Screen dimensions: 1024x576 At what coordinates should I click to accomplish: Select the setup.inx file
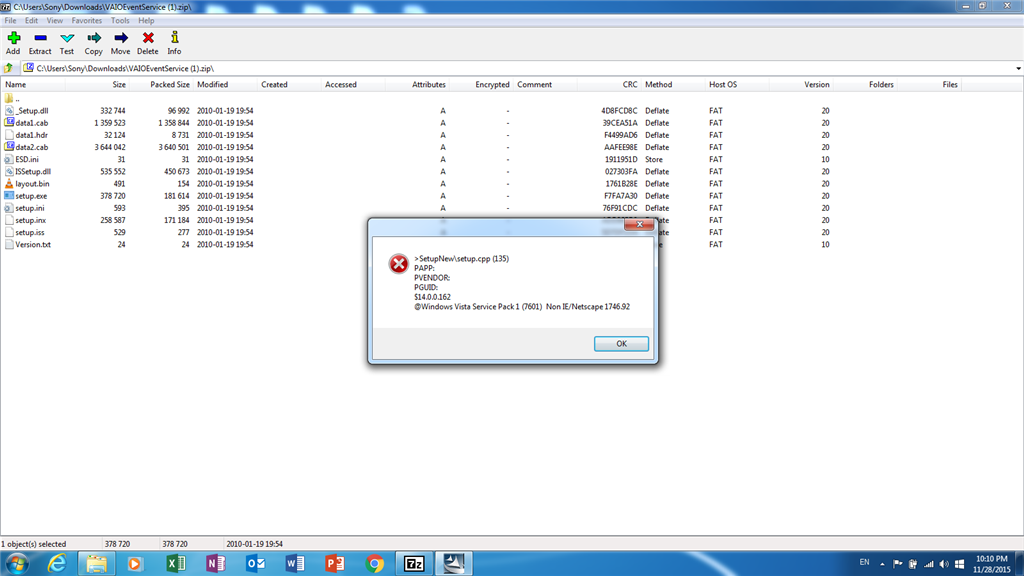coord(30,220)
